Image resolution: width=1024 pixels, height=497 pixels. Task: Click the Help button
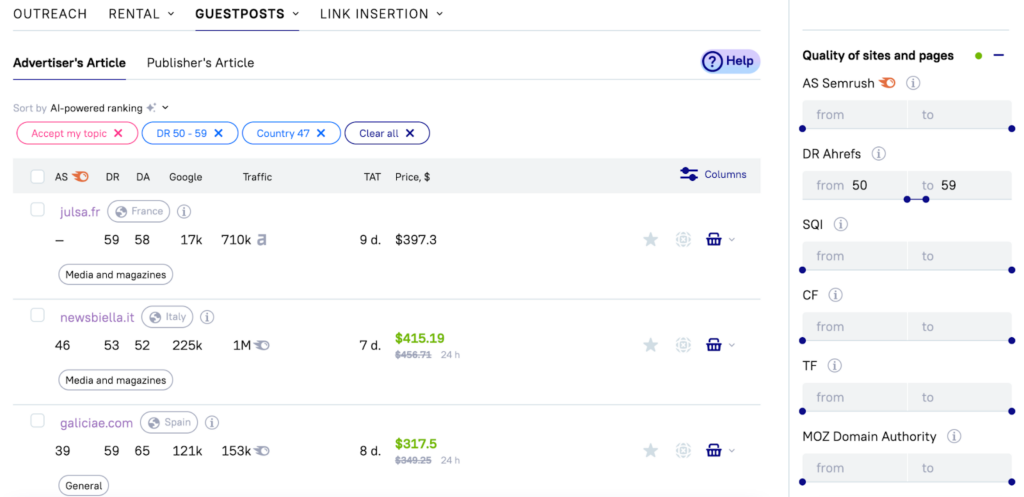730,62
